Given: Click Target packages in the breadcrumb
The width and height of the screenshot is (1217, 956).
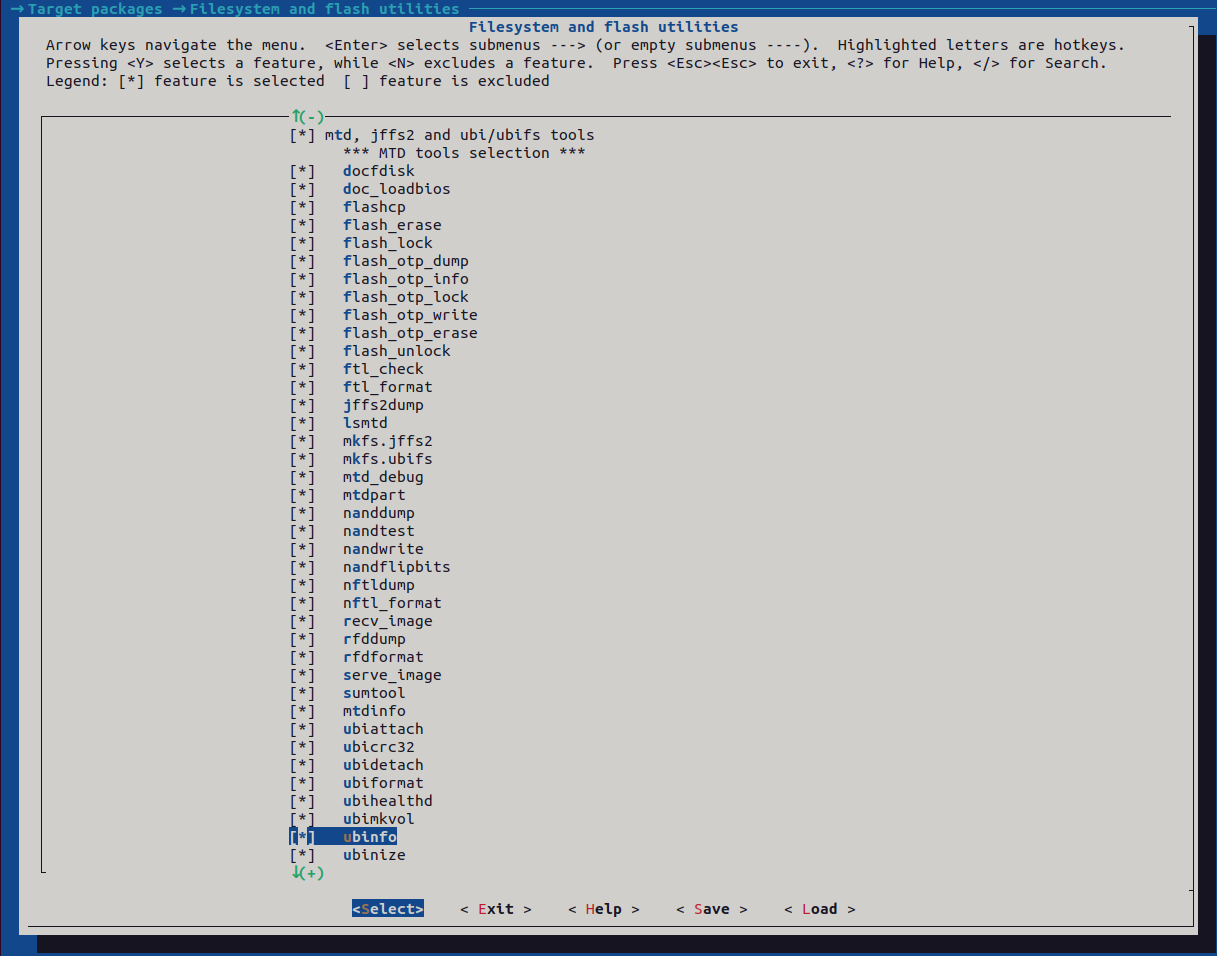Looking at the screenshot, I should click(x=95, y=9).
